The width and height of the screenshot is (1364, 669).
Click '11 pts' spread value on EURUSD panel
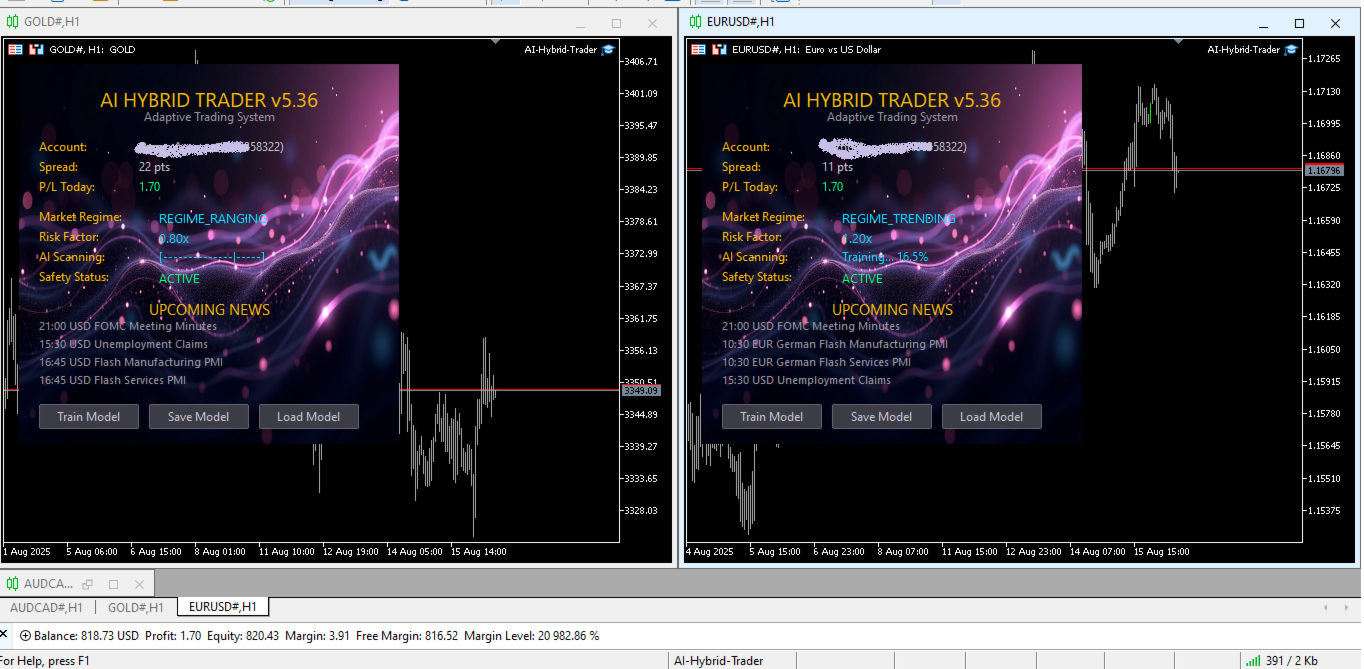[x=837, y=167]
